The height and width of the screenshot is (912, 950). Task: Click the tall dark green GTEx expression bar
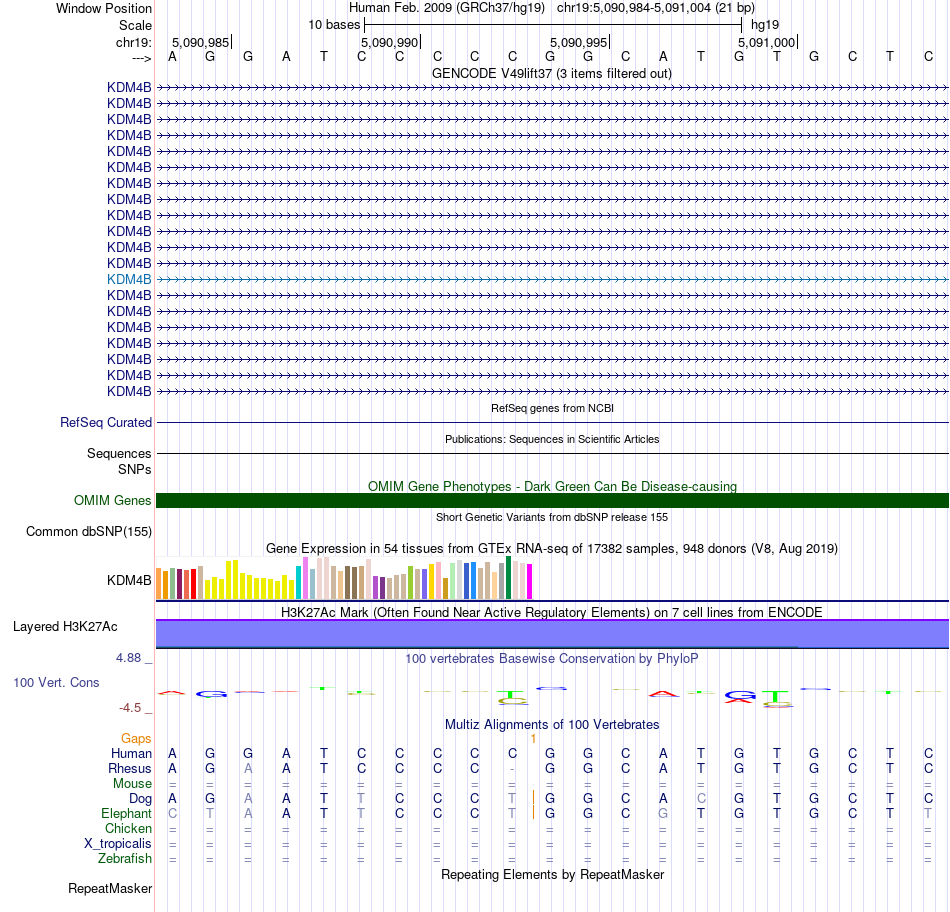(508, 578)
